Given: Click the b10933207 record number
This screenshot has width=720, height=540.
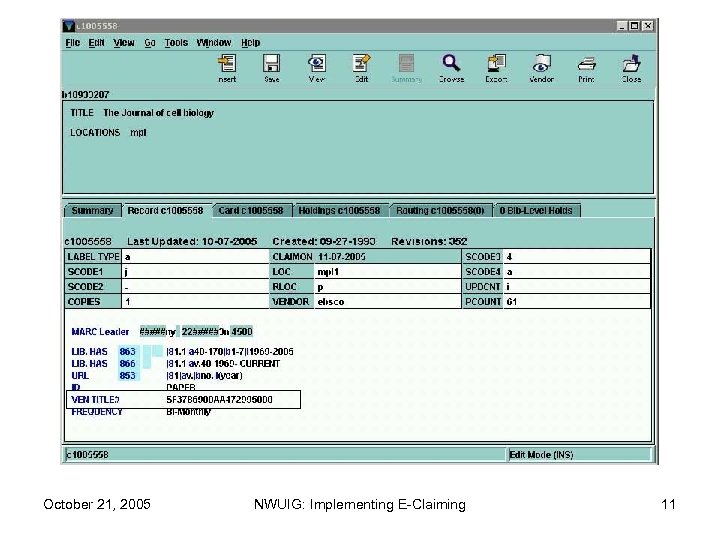Looking at the screenshot, I should click(86, 95).
